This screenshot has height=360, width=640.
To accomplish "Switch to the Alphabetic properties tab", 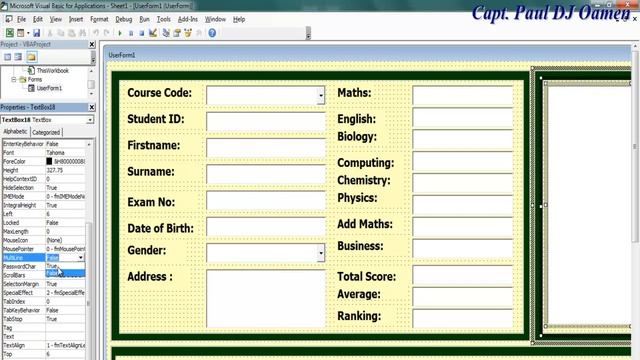I will pos(16,132).
